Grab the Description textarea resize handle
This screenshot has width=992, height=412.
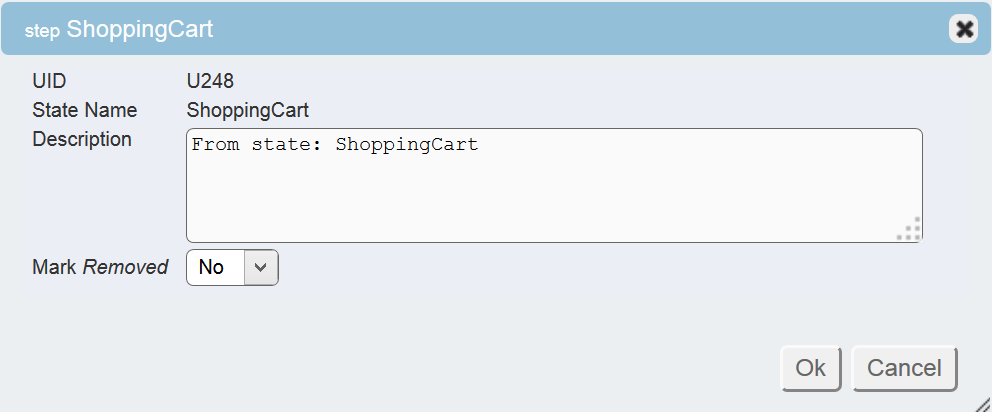tap(910, 231)
